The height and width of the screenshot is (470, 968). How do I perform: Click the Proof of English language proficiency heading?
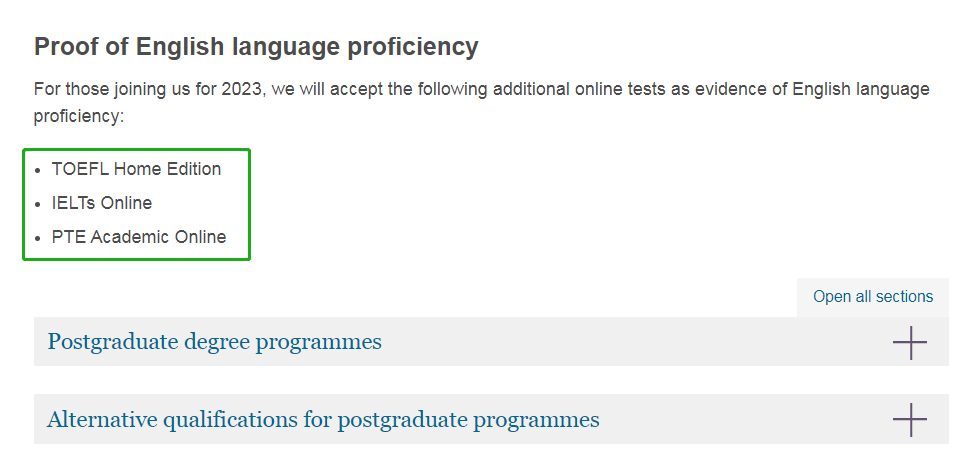[x=256, y=46]
